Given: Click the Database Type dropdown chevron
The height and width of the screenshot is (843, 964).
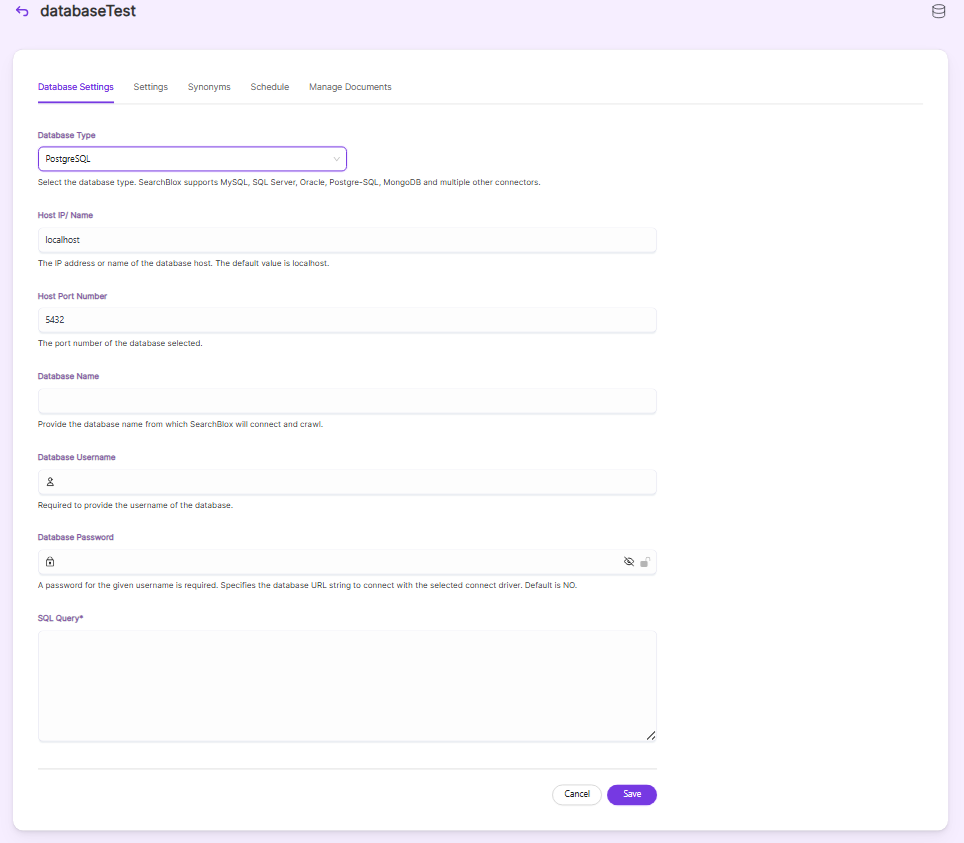Looking at the screenshot, I should pos(336,159).
